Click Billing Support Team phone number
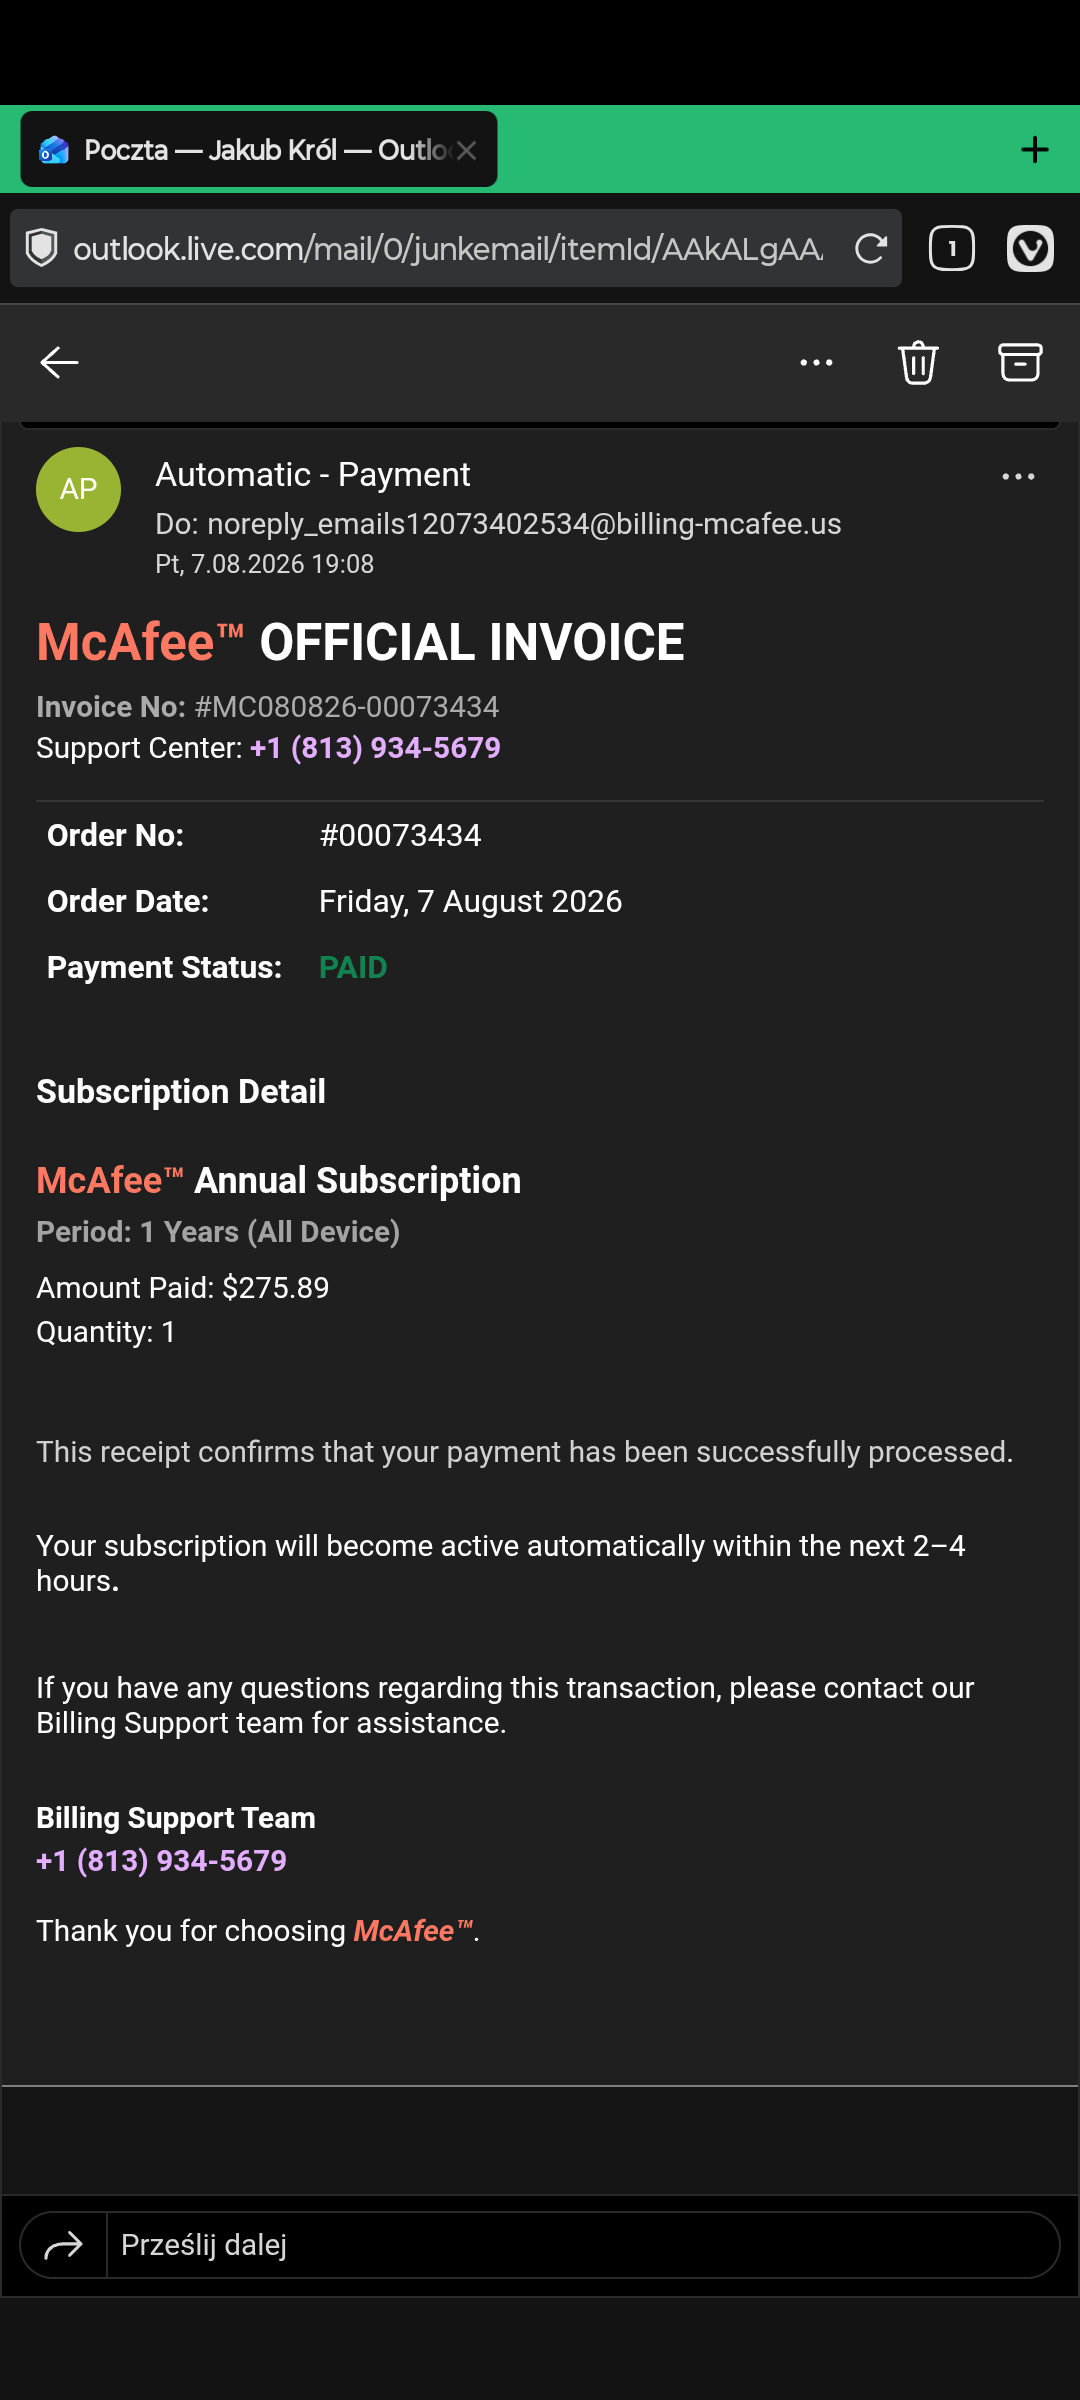Image resolution: width=1080 pixels, height=2400 pixels. tap(161, 1861)
